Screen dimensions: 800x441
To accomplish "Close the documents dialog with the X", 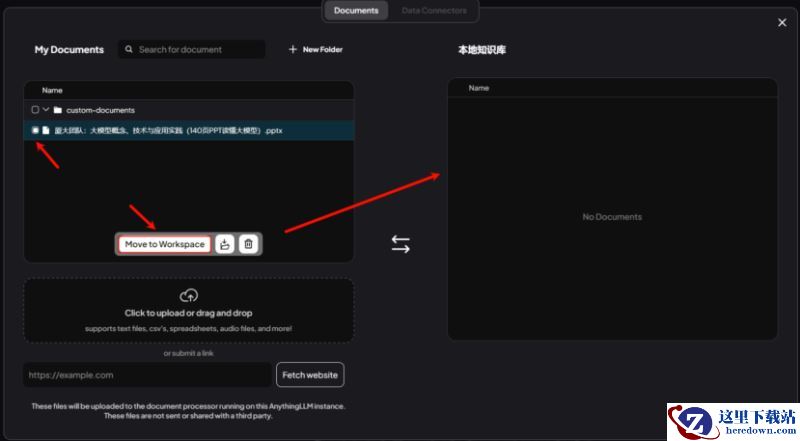I will coord(782,23).
